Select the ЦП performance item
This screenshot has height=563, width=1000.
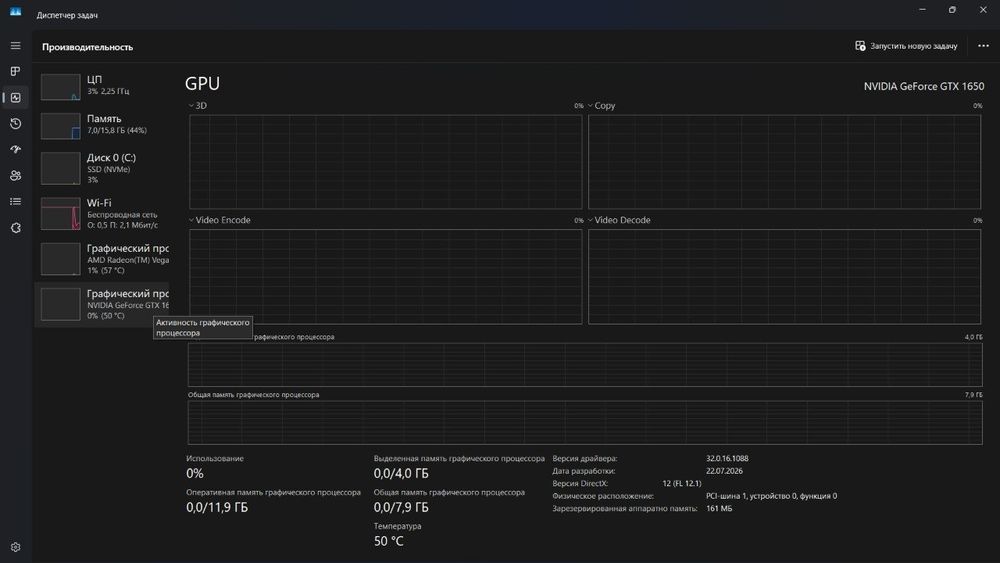pyautogui.click(x=102, y=87)
